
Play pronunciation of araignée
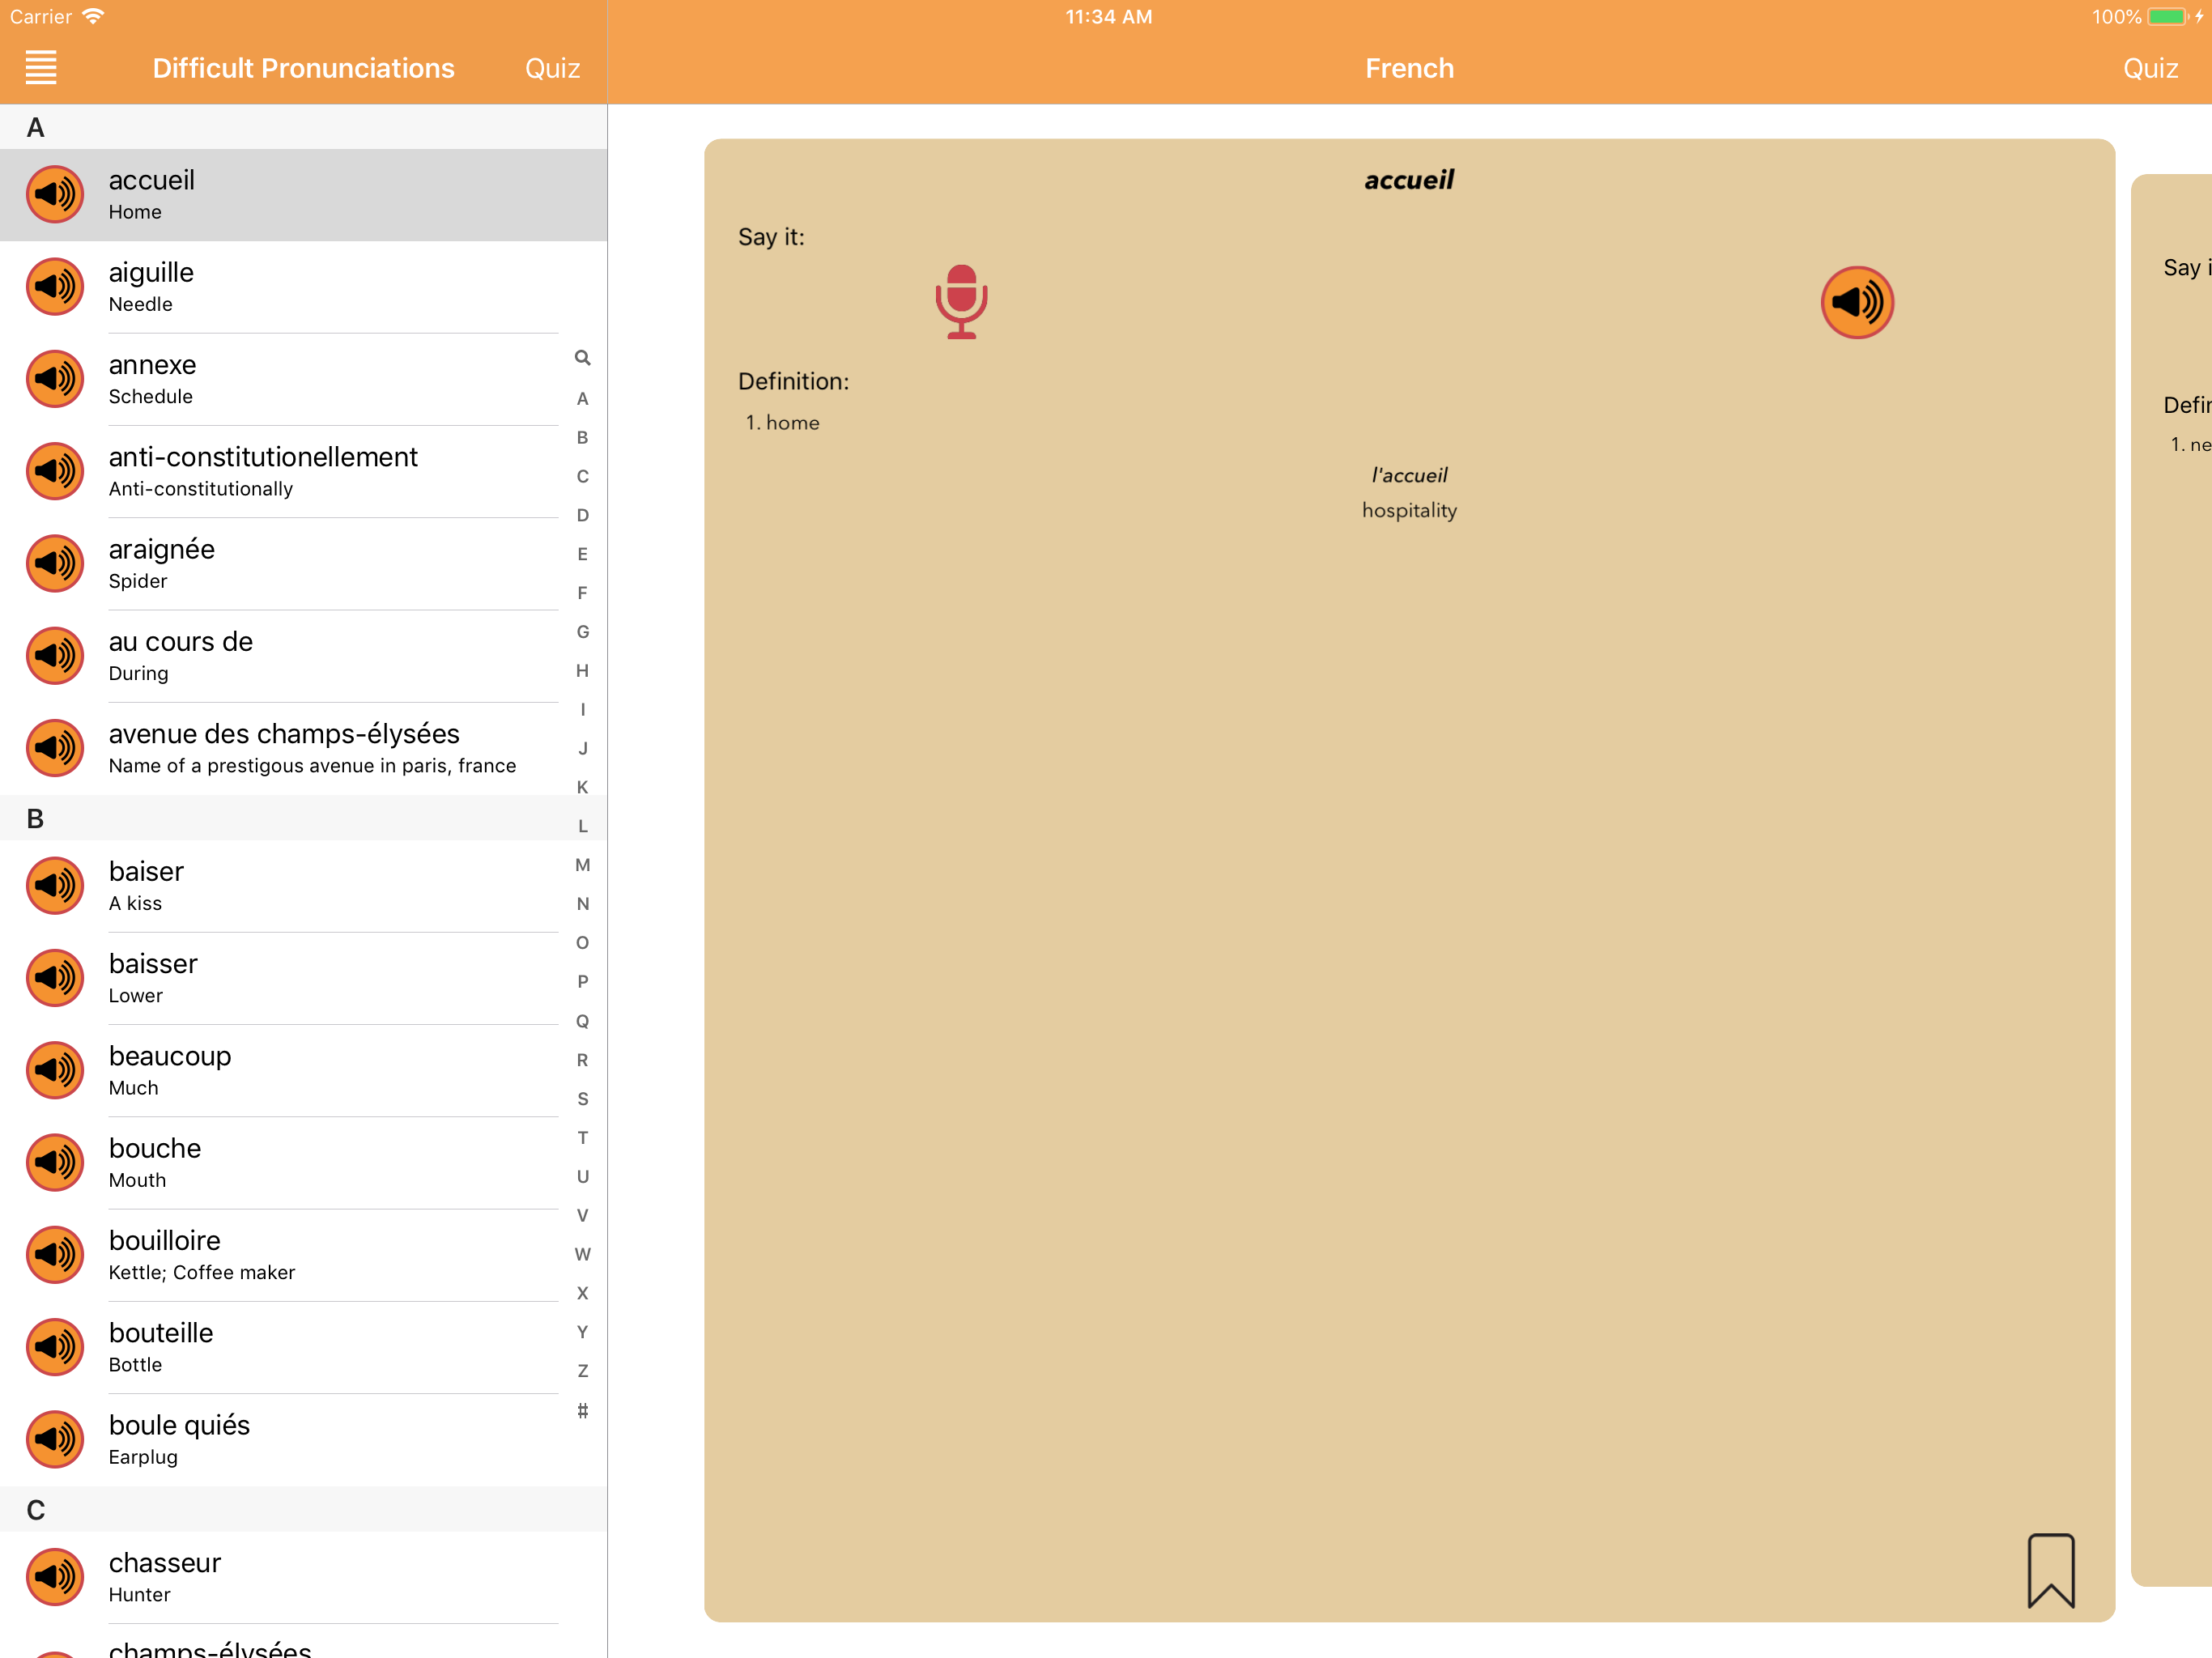tap(55, 564)
